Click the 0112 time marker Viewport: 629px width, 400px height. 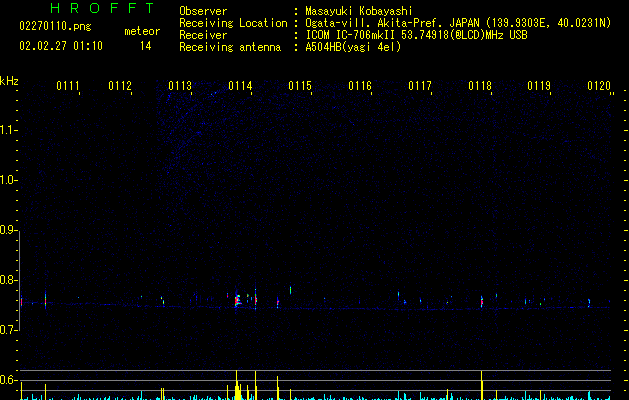coord(120,86)
